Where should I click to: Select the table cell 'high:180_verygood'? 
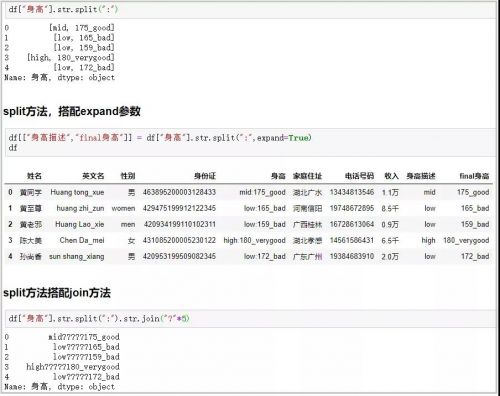[255, 240]
